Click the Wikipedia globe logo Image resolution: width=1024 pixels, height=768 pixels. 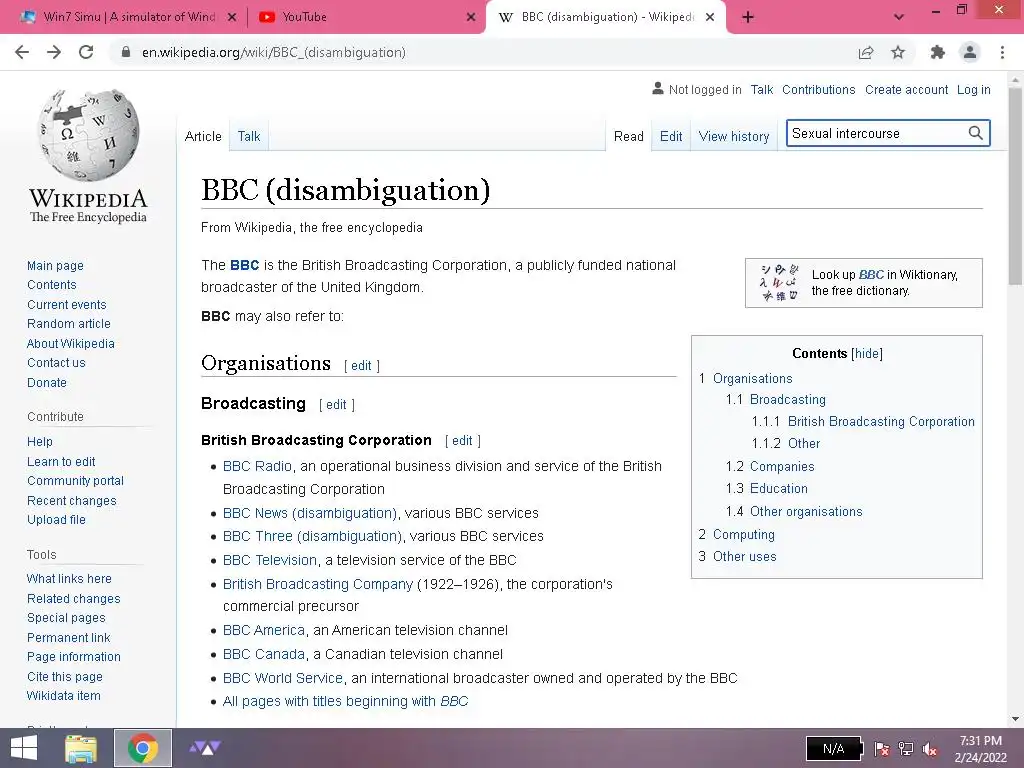pos(88,135)
